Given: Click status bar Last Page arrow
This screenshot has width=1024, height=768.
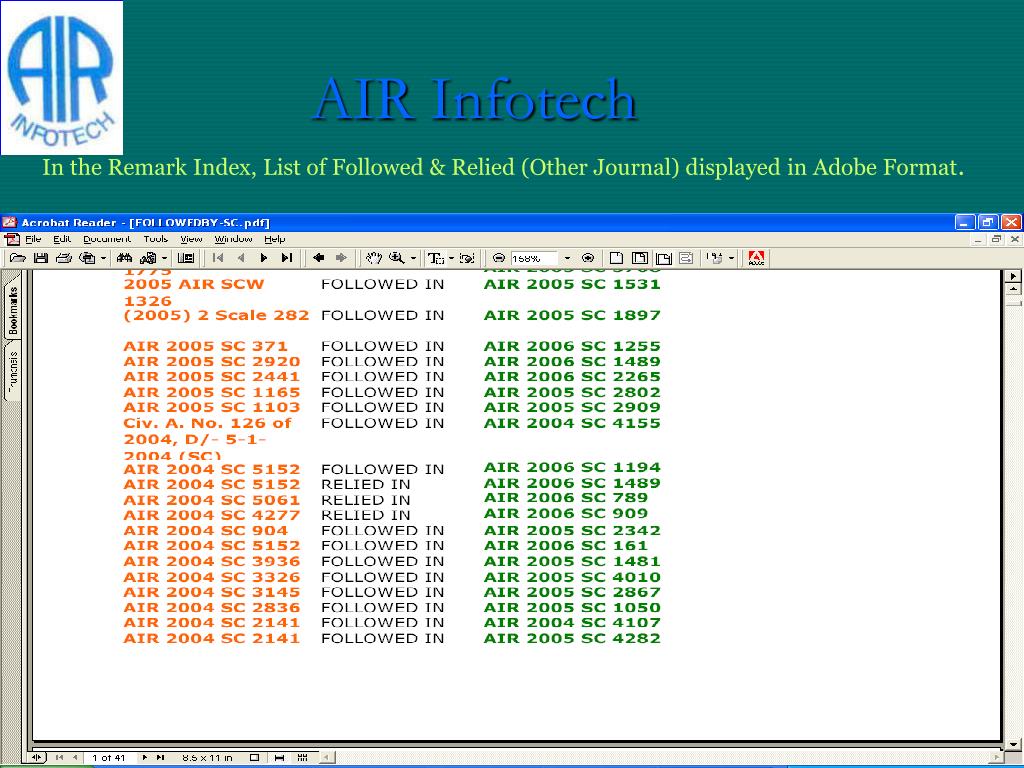Looking at the screenshot, I should click(x=160, y=758).
